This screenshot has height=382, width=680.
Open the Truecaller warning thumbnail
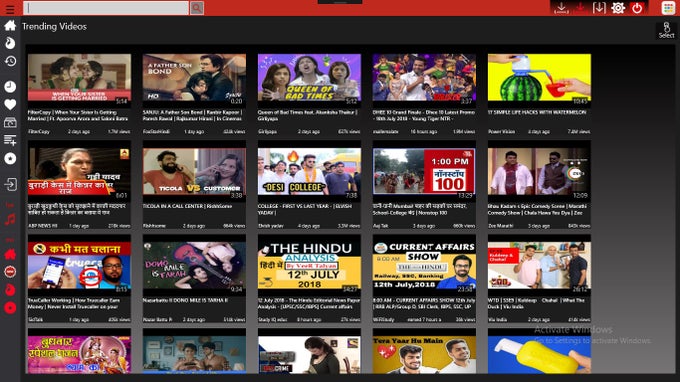[79, 266]
